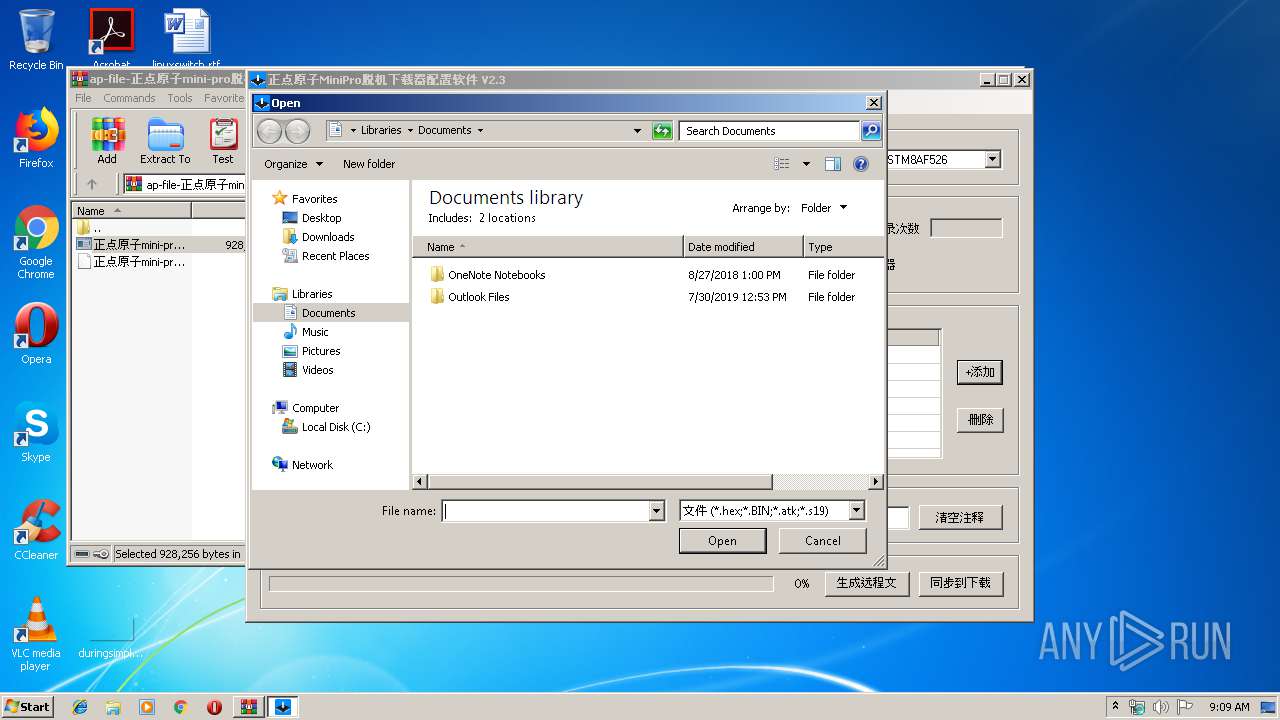
Task: Click the Start button
Action: pyautogui.click(x=28, y=707)
